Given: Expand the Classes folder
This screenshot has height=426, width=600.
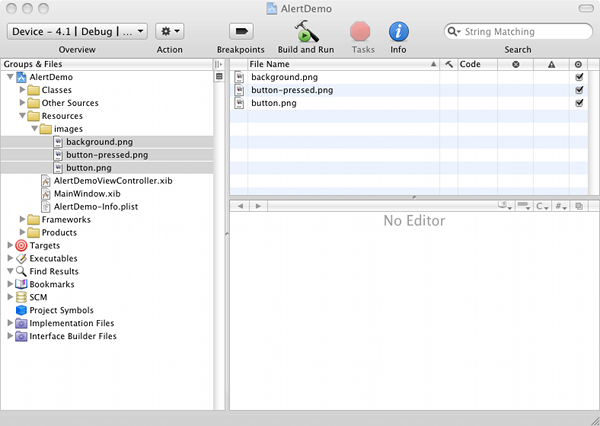Looking at the screenshot, I should point(23,90).
